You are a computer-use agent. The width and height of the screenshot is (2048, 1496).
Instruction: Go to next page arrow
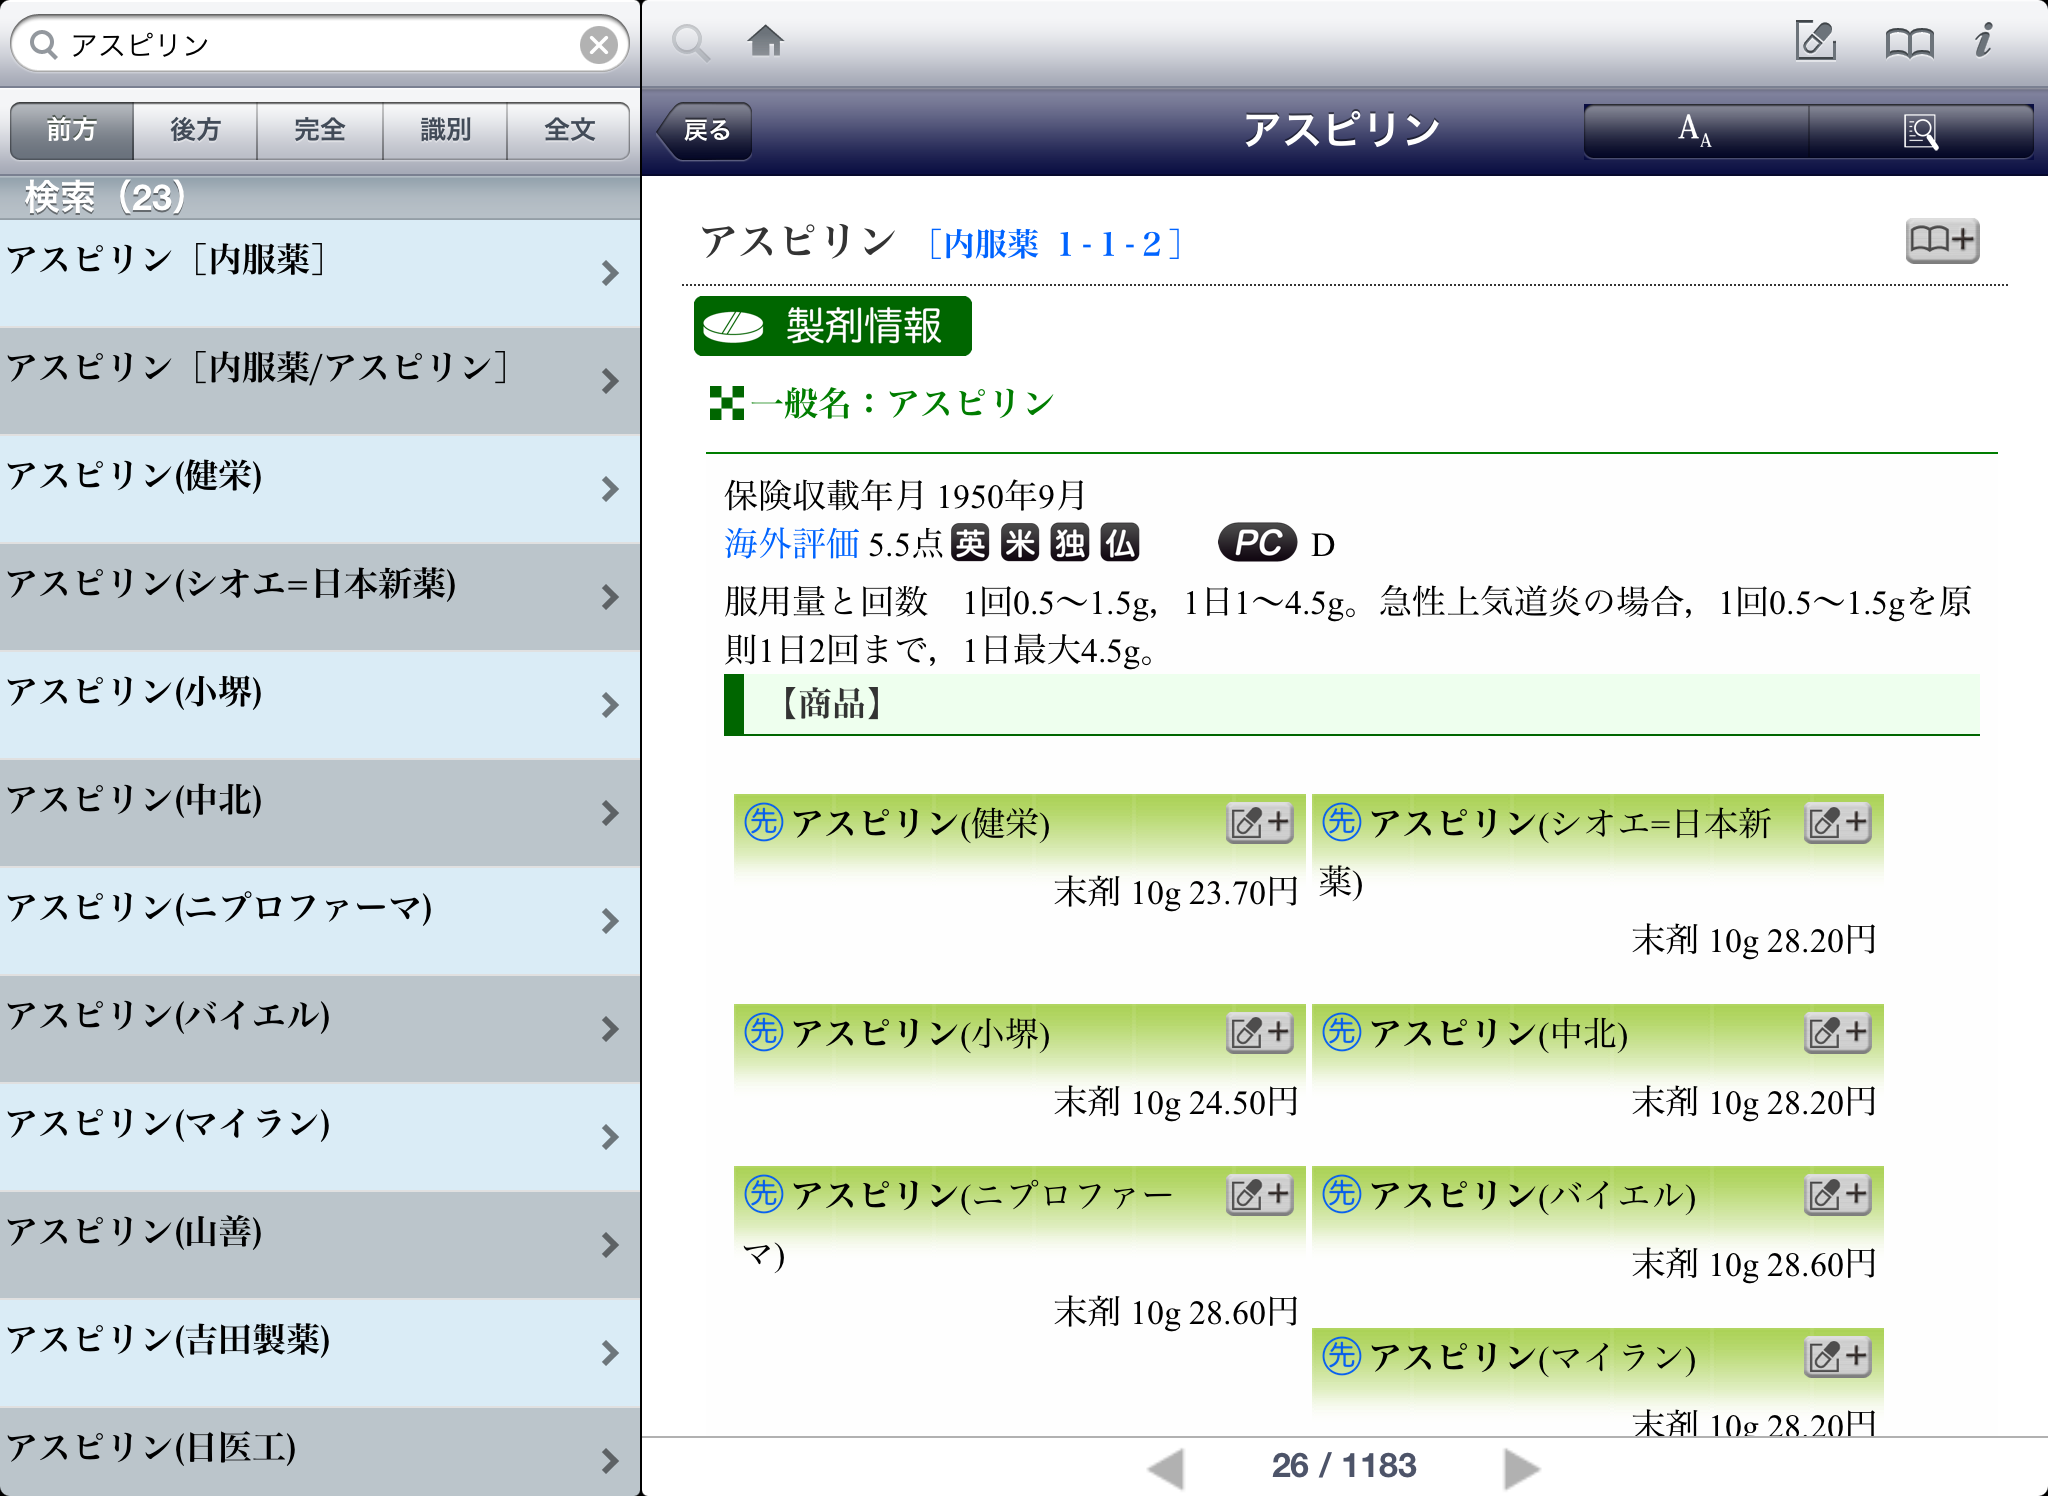(1521, 1467)
